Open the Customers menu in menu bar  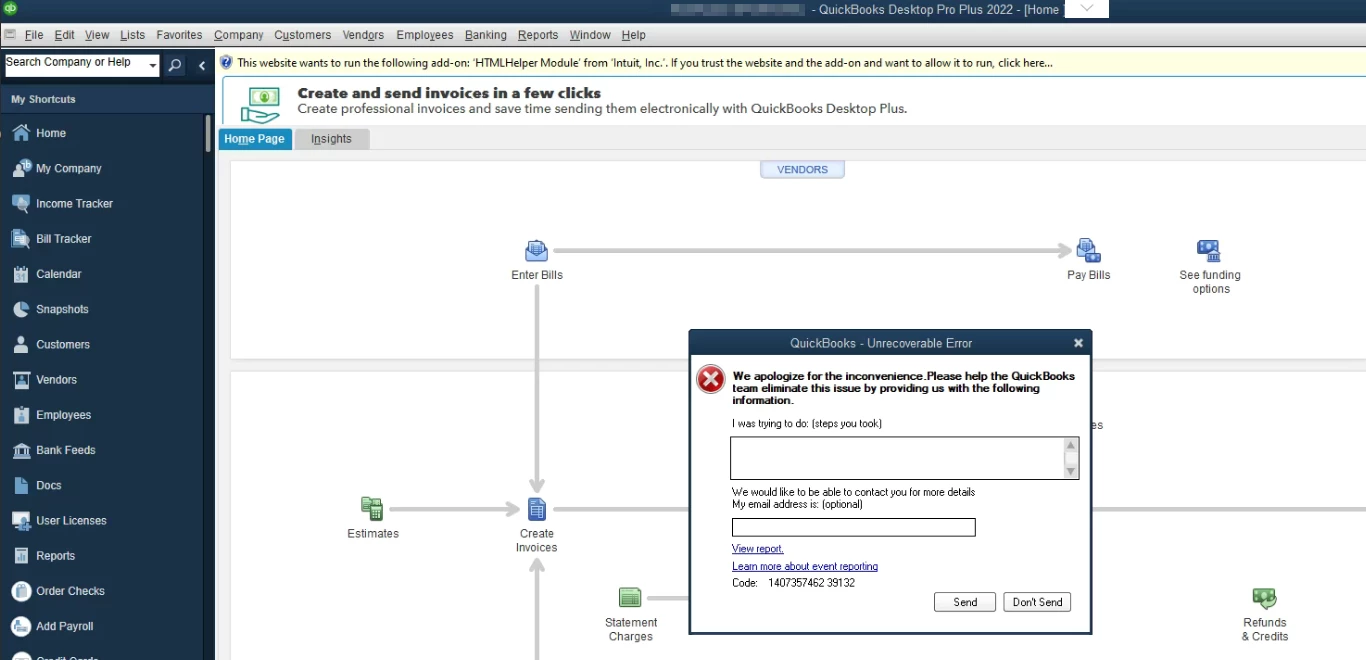click(302, 35)
